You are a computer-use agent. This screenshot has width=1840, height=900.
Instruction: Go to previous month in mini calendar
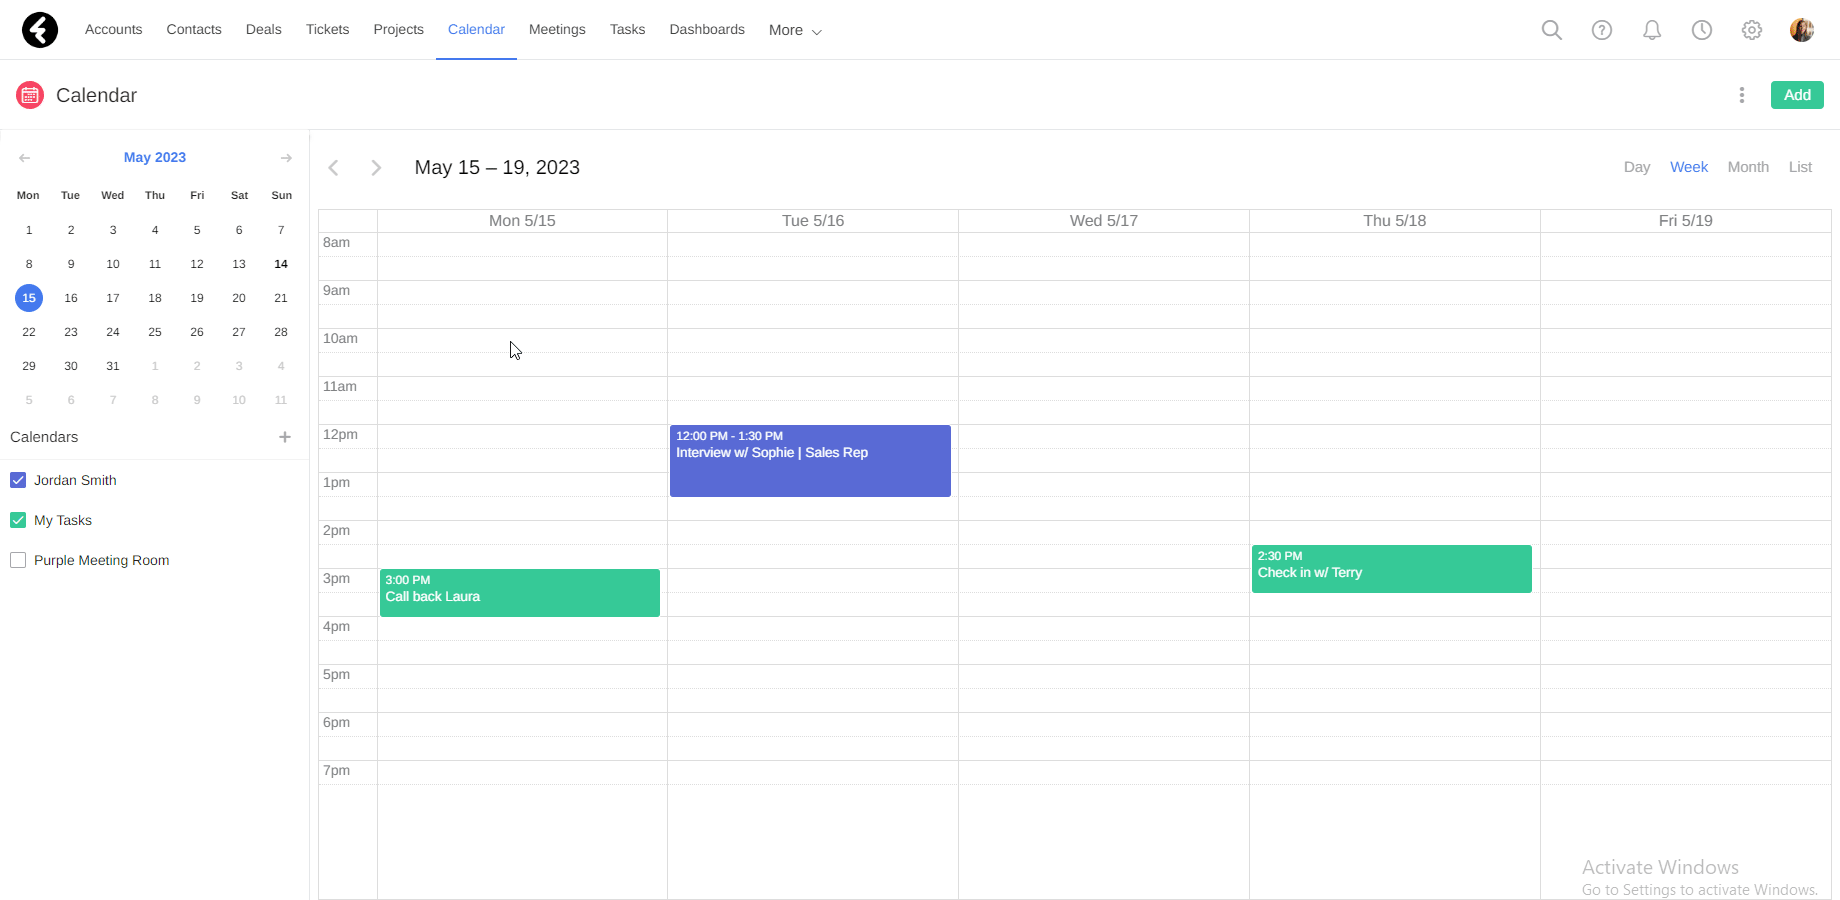coord(25,158)
